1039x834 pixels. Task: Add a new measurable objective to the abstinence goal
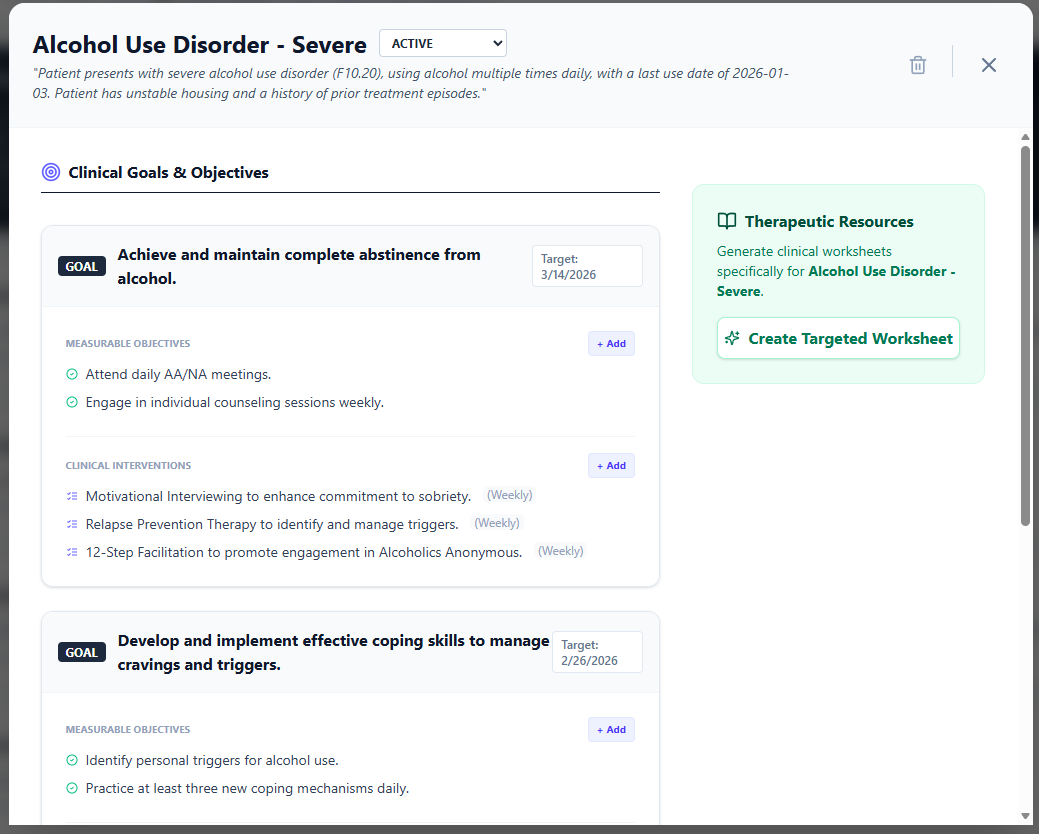click(x=611, y=343)
